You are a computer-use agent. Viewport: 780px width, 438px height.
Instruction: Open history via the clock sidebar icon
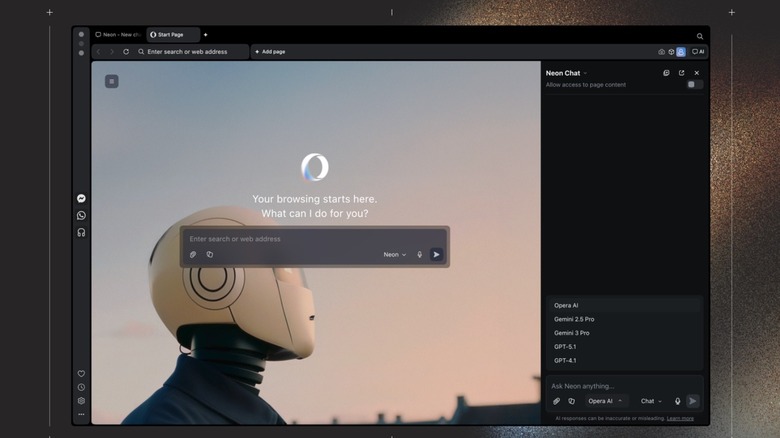coord(81,387)
